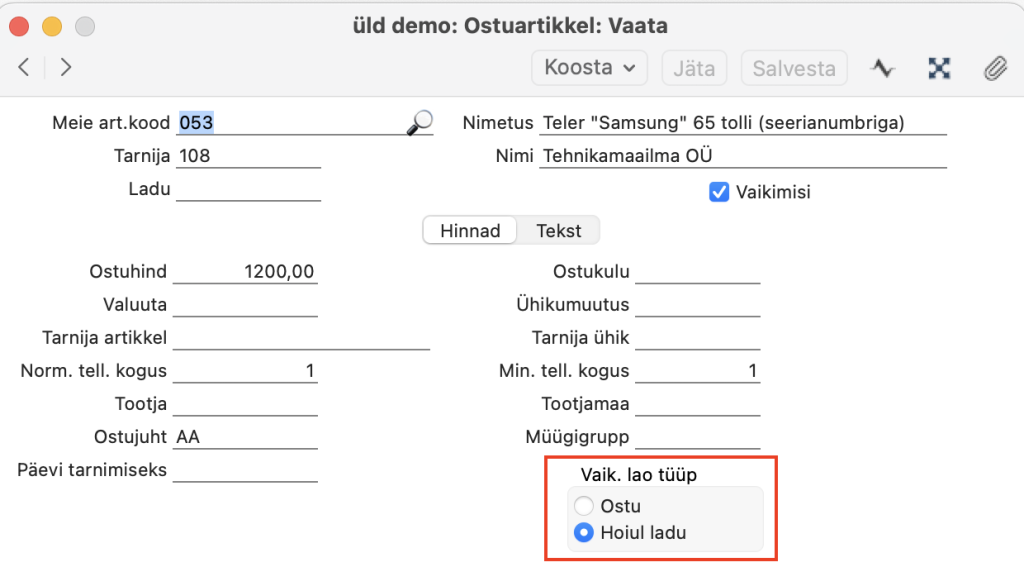The width and height of the screenshot is (1024, 567).
Task: Click the Ostujuht field containing AA
Action: (246, 437)
